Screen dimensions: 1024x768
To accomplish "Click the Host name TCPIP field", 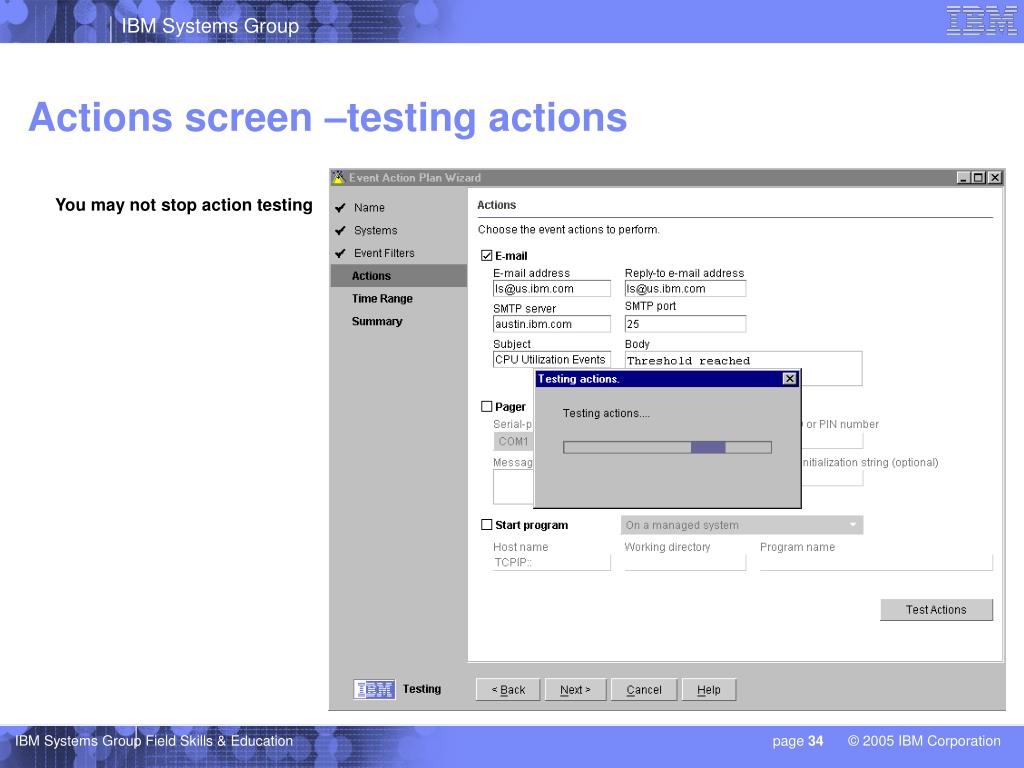I will pos(552,562).
